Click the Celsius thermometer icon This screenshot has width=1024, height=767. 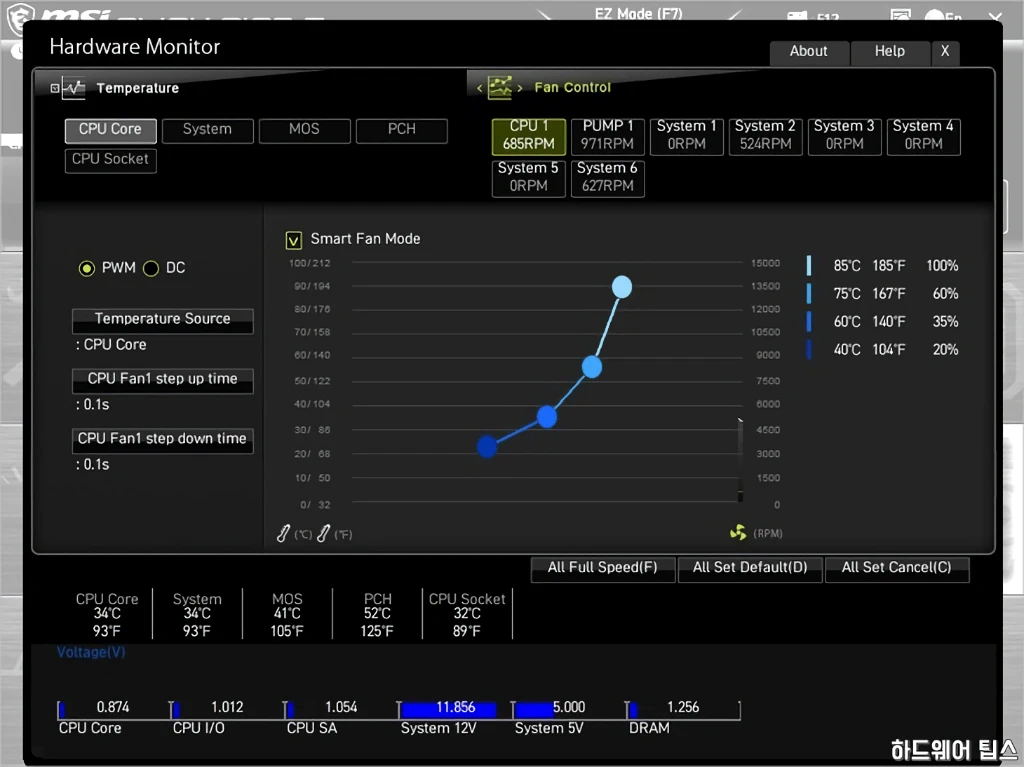283,534
